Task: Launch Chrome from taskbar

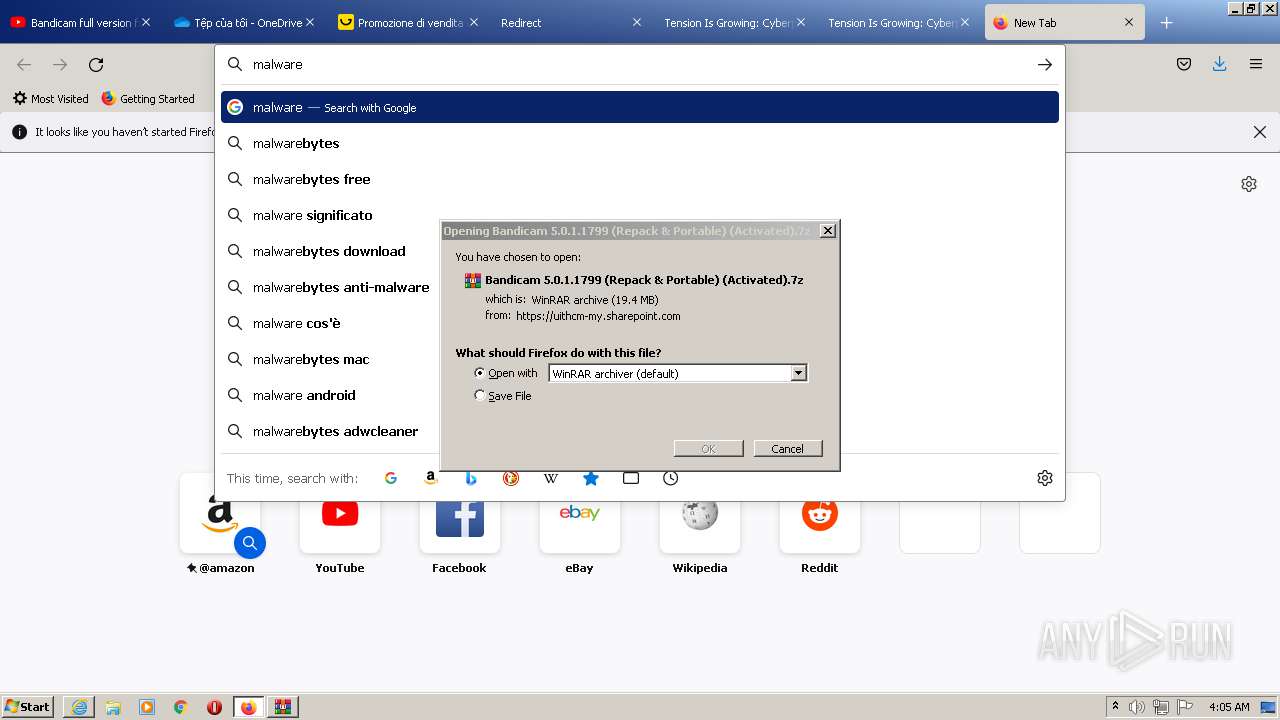Action: pyautogui.click(x=181, y=707)
